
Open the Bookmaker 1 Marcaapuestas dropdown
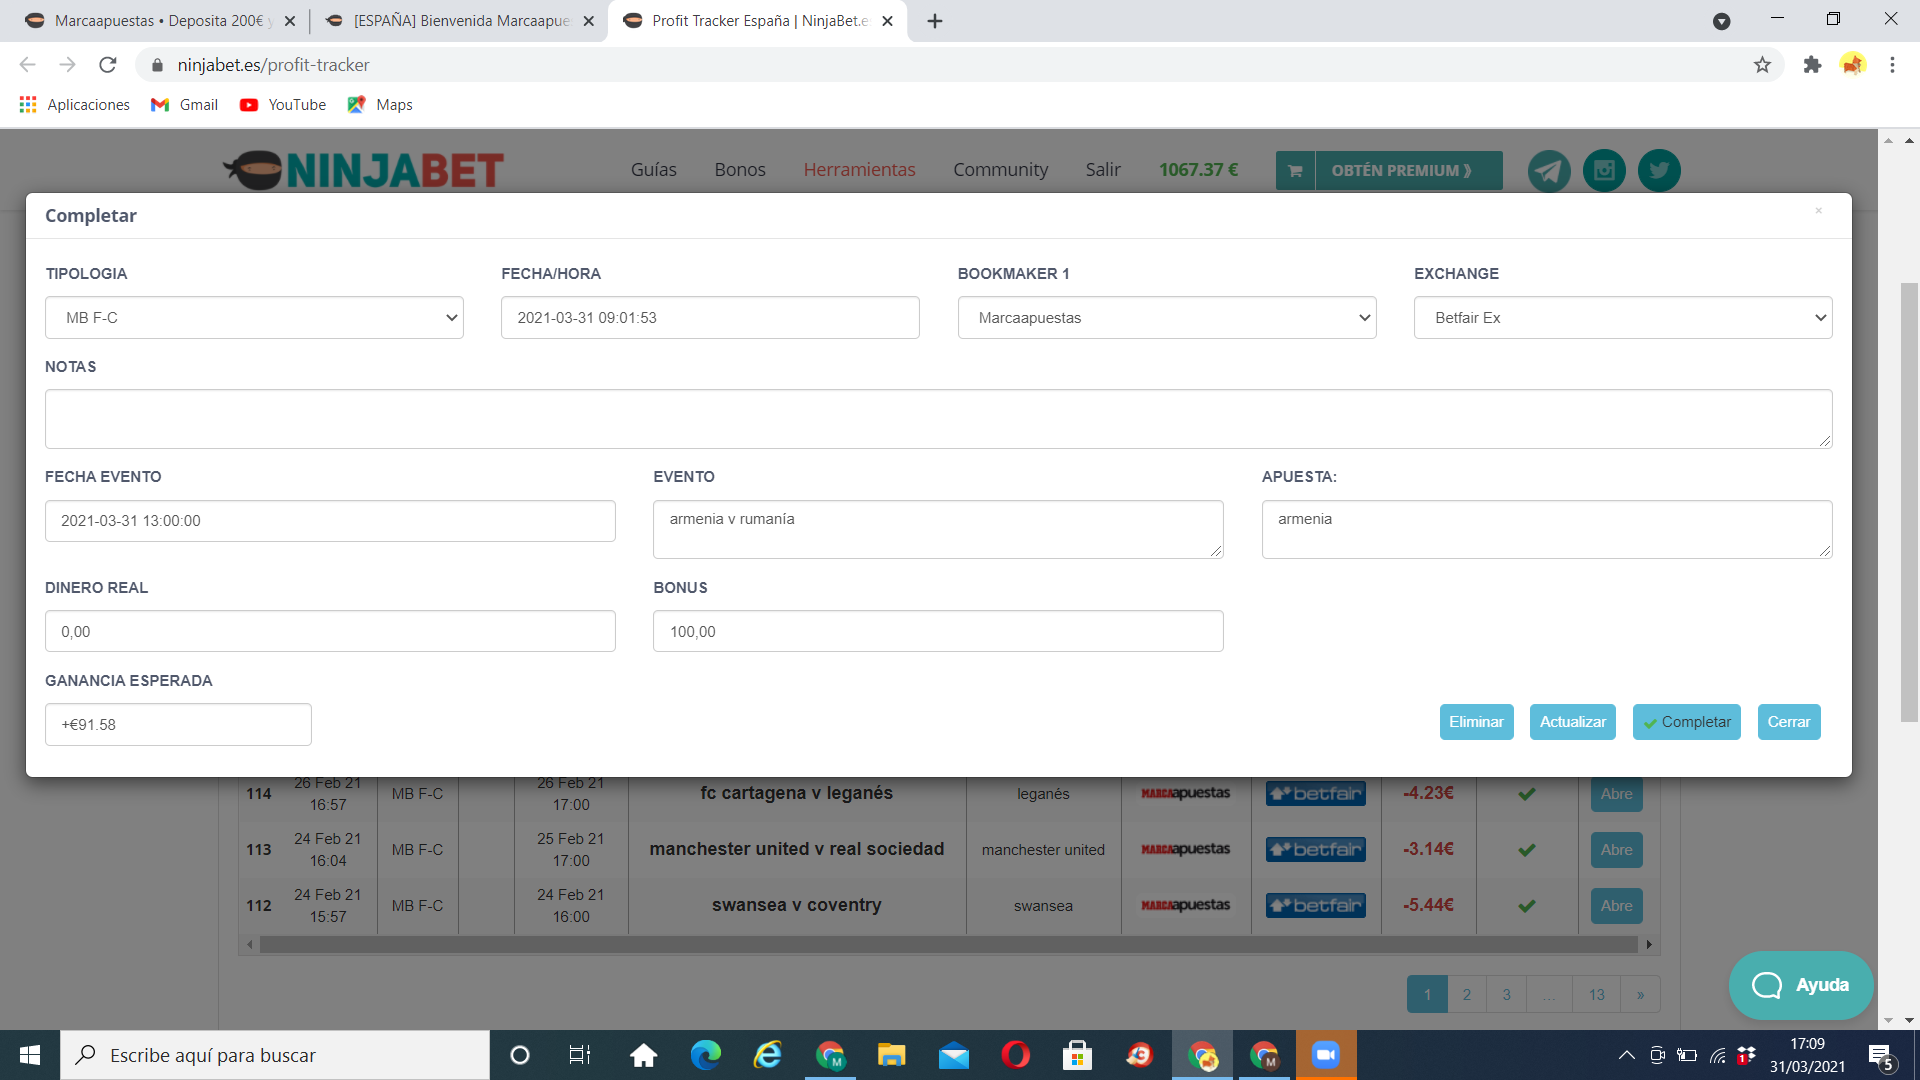[x=1166, y=318]
